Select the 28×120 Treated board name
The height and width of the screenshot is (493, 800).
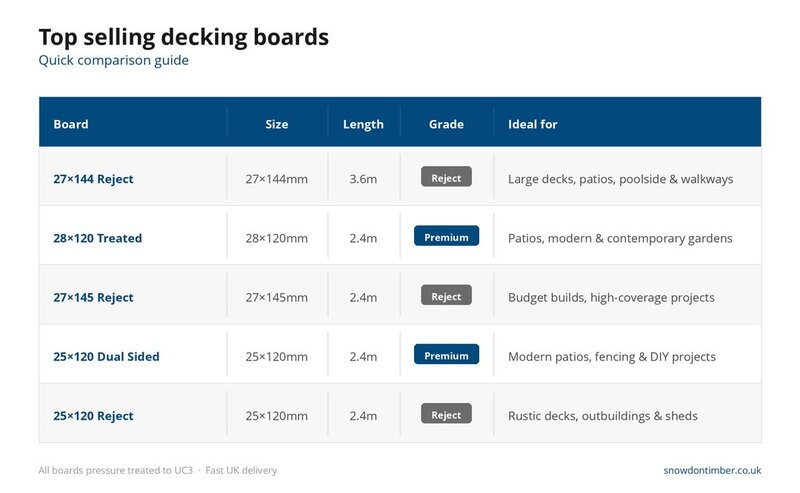pos(98,238)
